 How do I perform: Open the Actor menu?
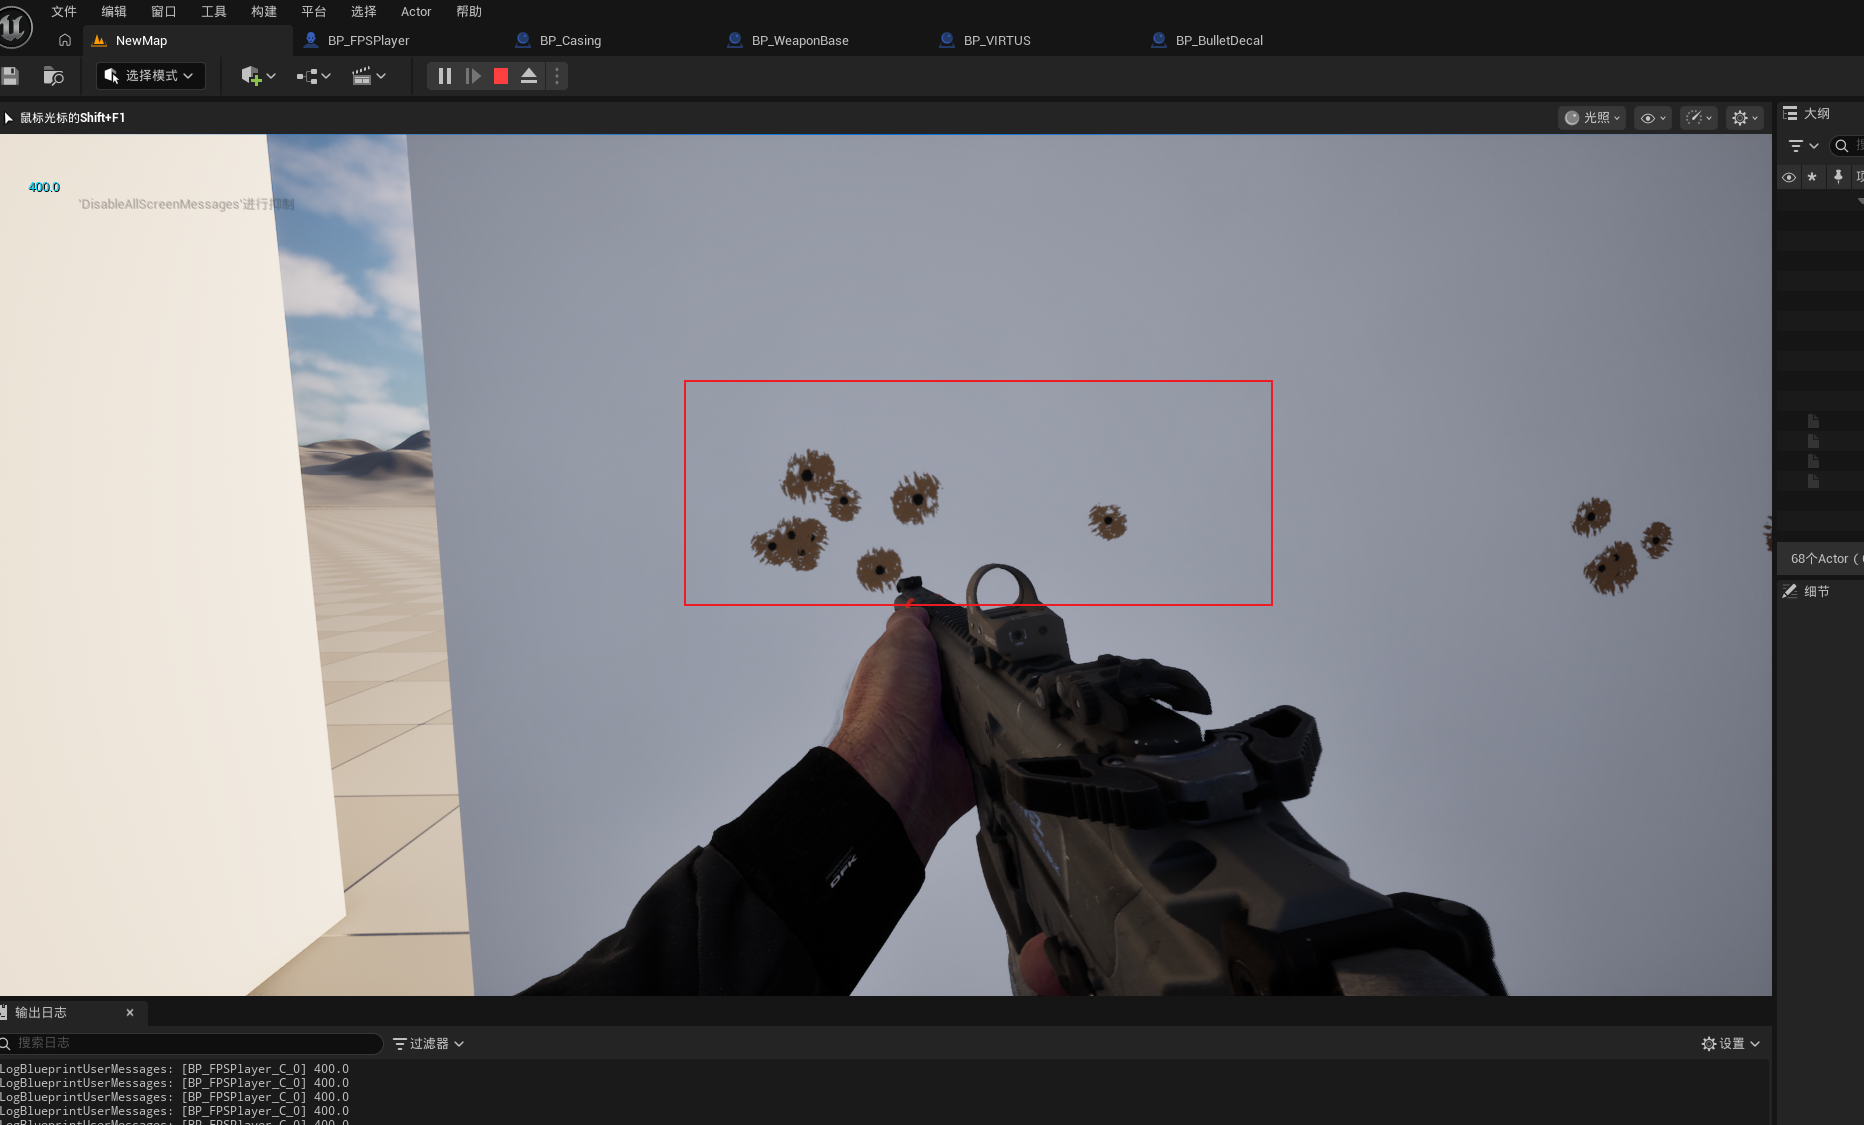(416, 12)
